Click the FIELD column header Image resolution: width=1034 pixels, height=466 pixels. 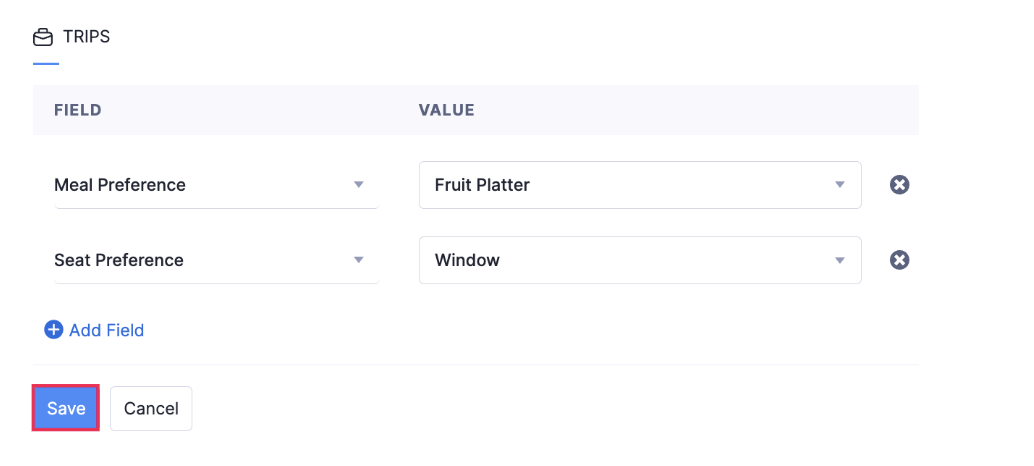tap(78, 110)
